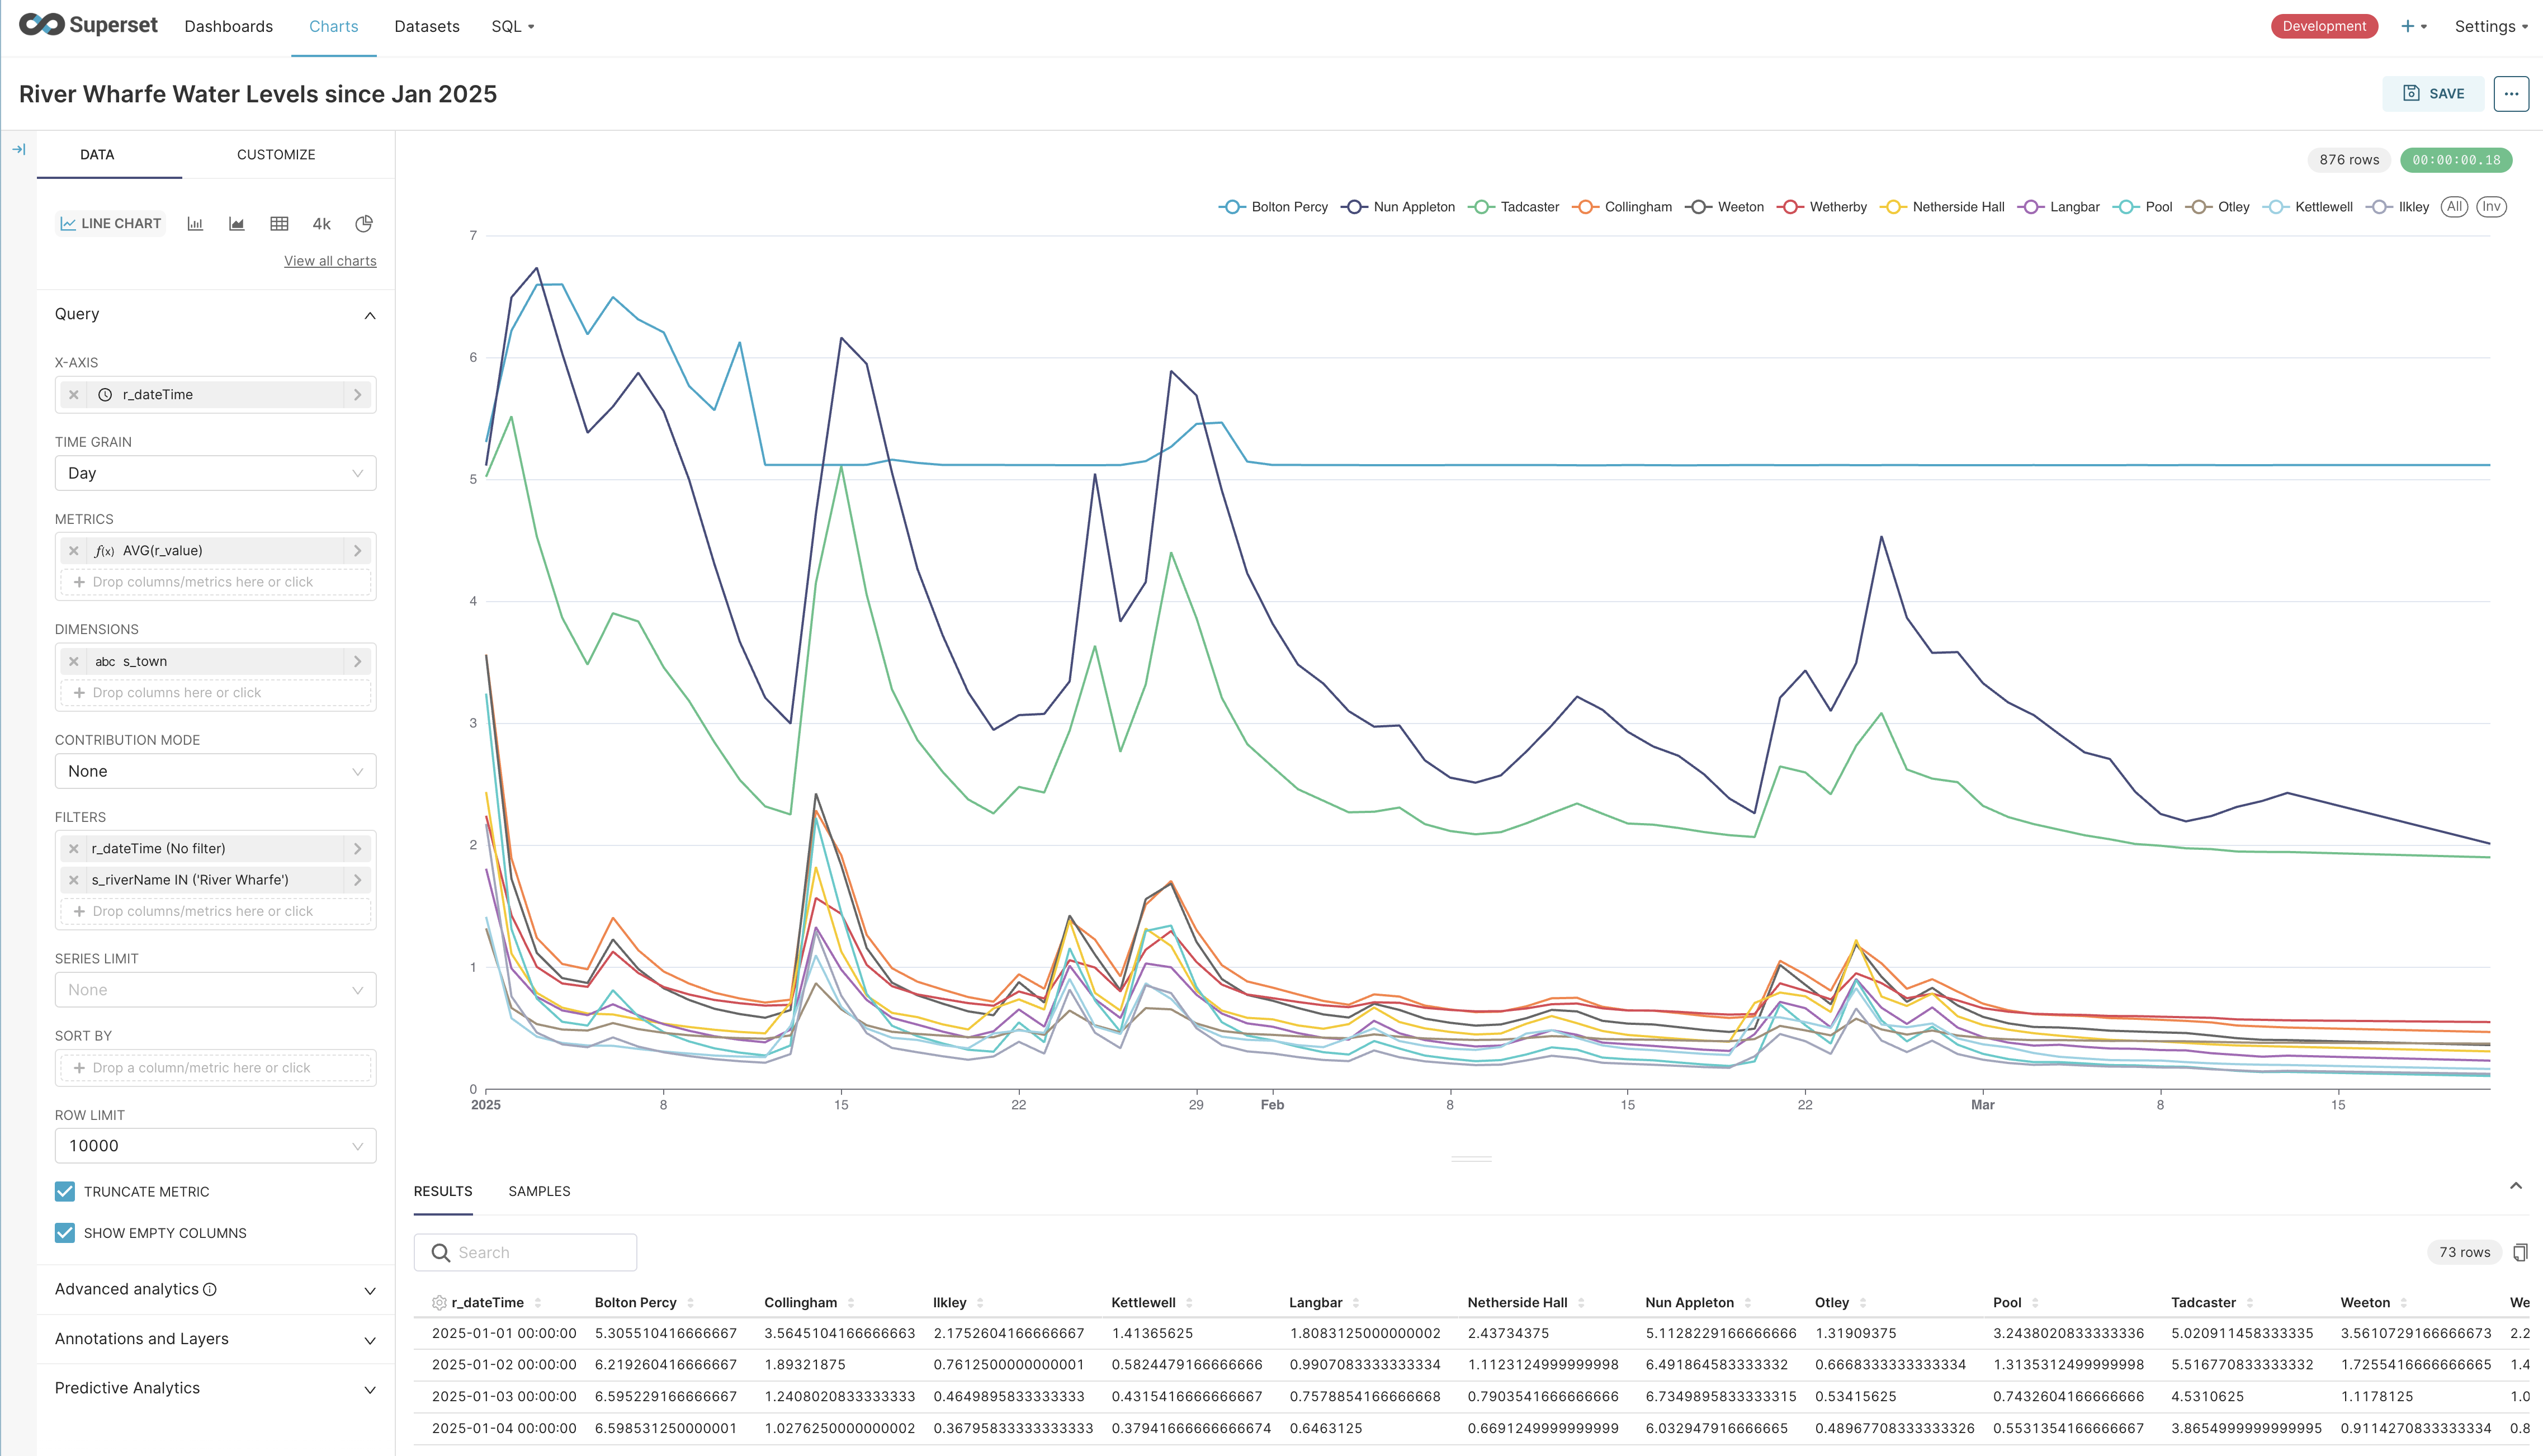The width and height of the screenshot is (2543, 1456).
Task: Remove the s_town dimension
Action: coord(74,662)
